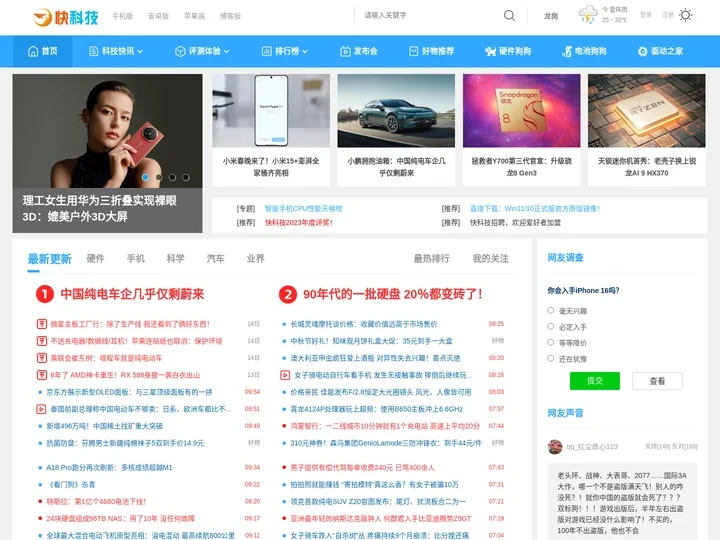Open 智能手机CPU性能天梯榜 link
This screenshot has width=720, height=540.
click(x=304, y=208)
